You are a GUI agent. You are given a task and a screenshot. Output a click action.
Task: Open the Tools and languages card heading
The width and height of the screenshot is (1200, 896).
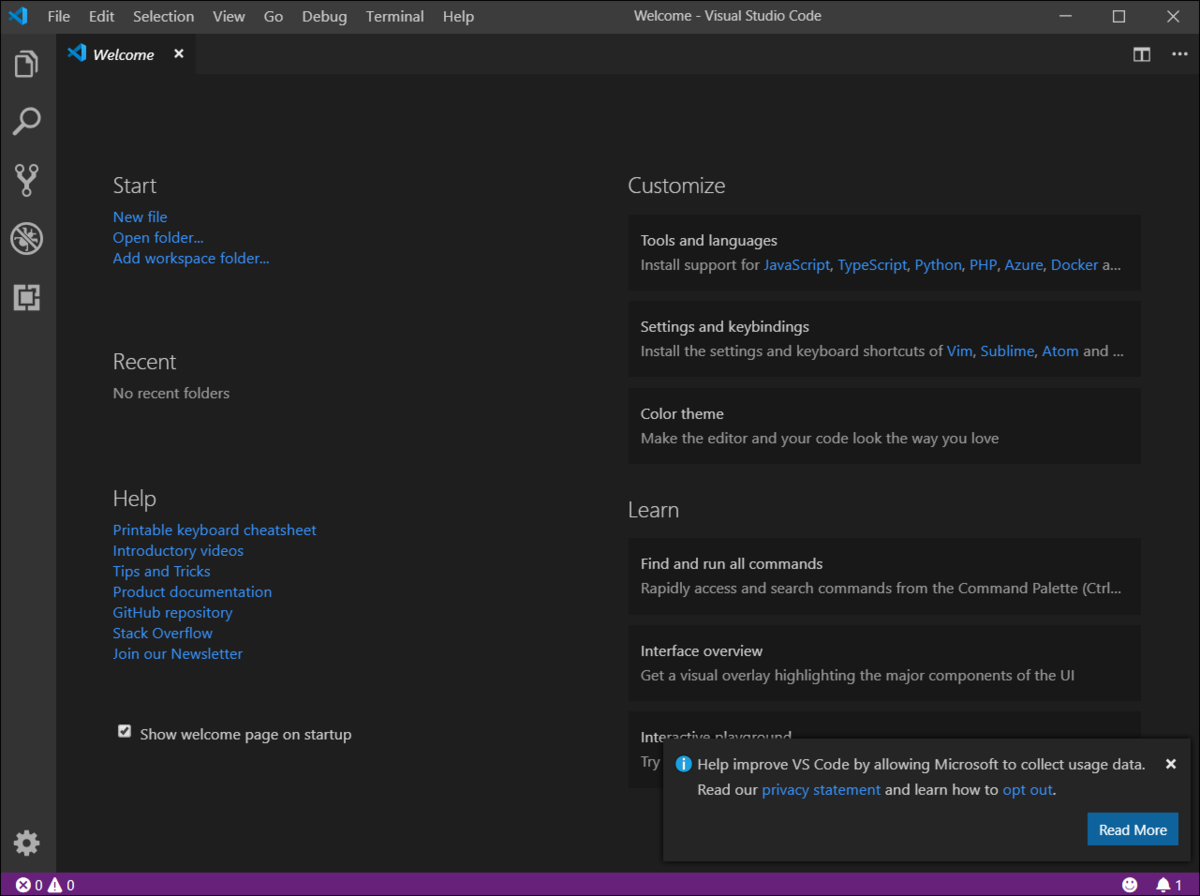coord(709,241)
